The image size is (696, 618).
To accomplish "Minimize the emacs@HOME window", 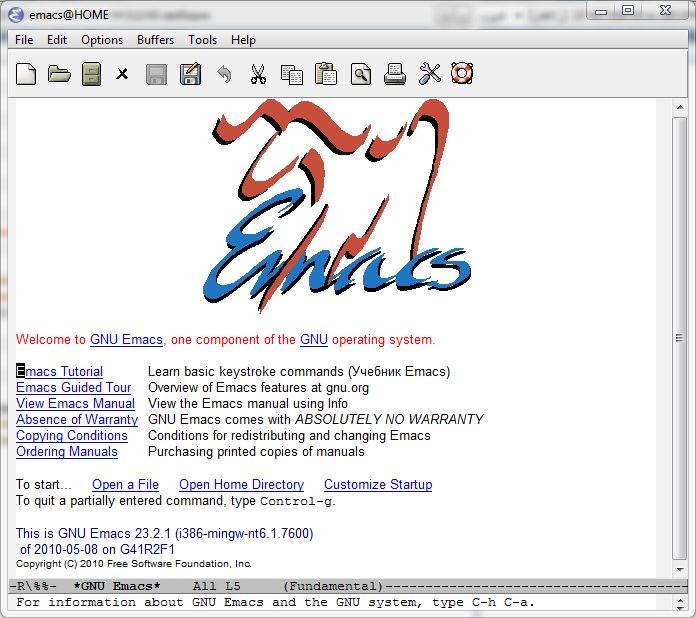I will (601, 11).
